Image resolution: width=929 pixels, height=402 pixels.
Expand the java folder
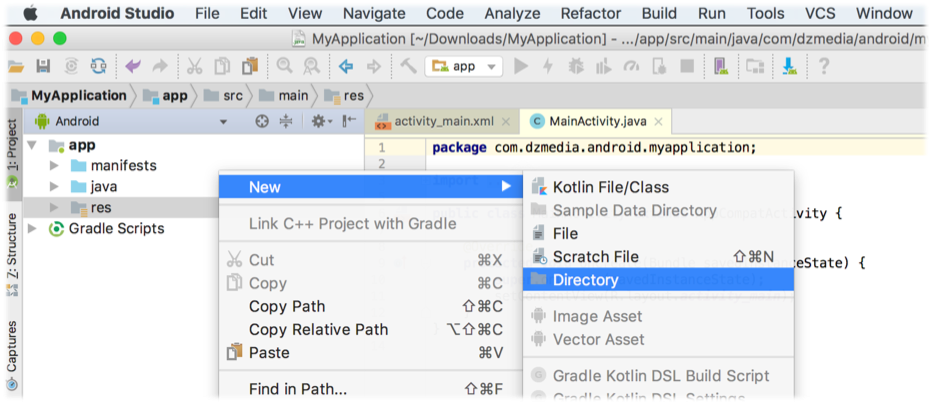coord(54,187)
